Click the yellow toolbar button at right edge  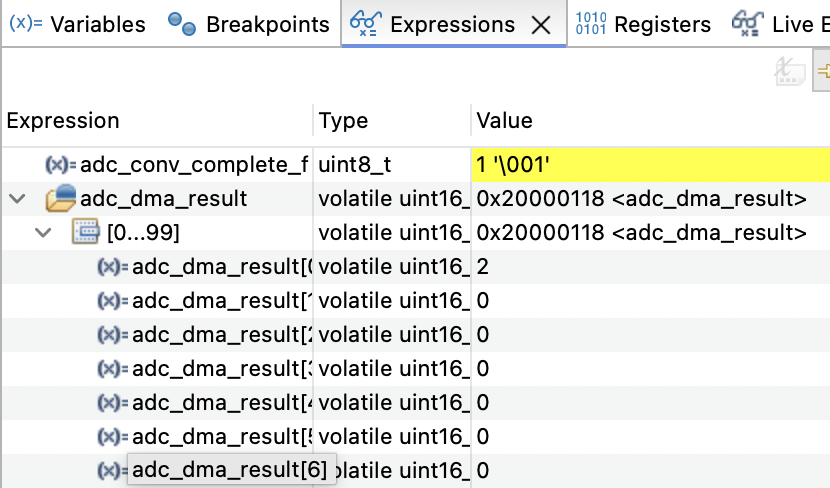coord(823,70)
